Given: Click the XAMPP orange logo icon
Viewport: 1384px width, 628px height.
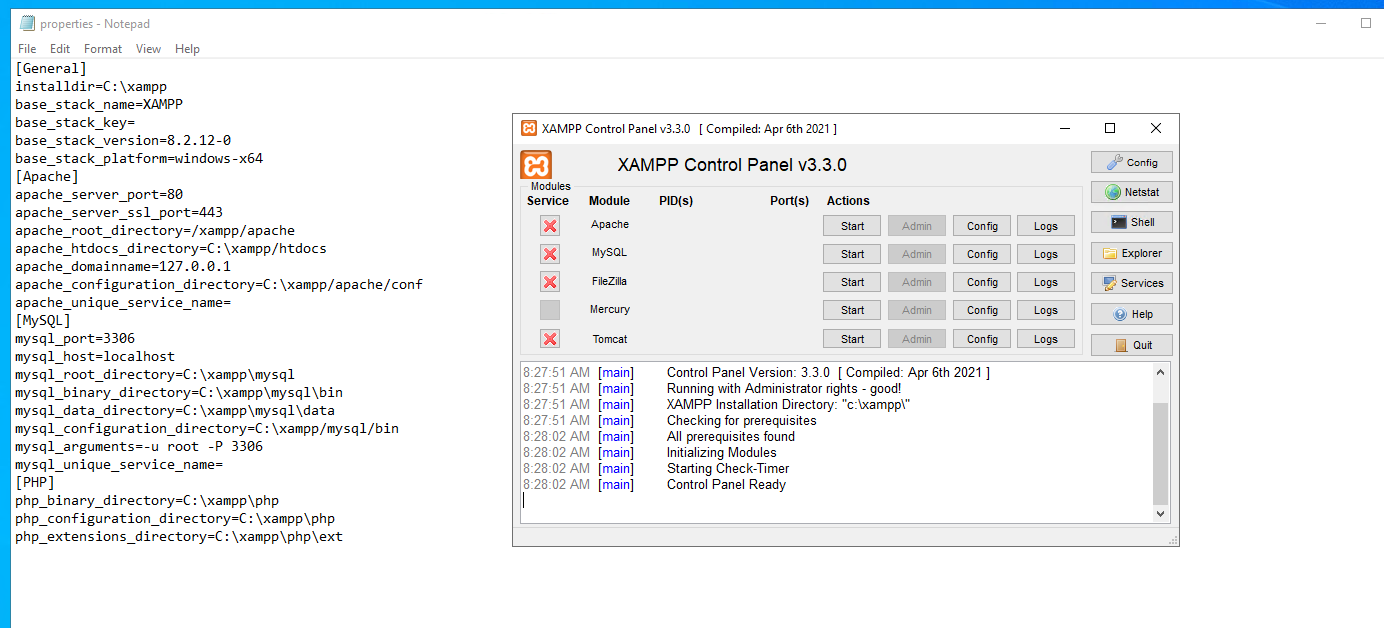Looking at the screenshot, I should (x=536, y=165).
